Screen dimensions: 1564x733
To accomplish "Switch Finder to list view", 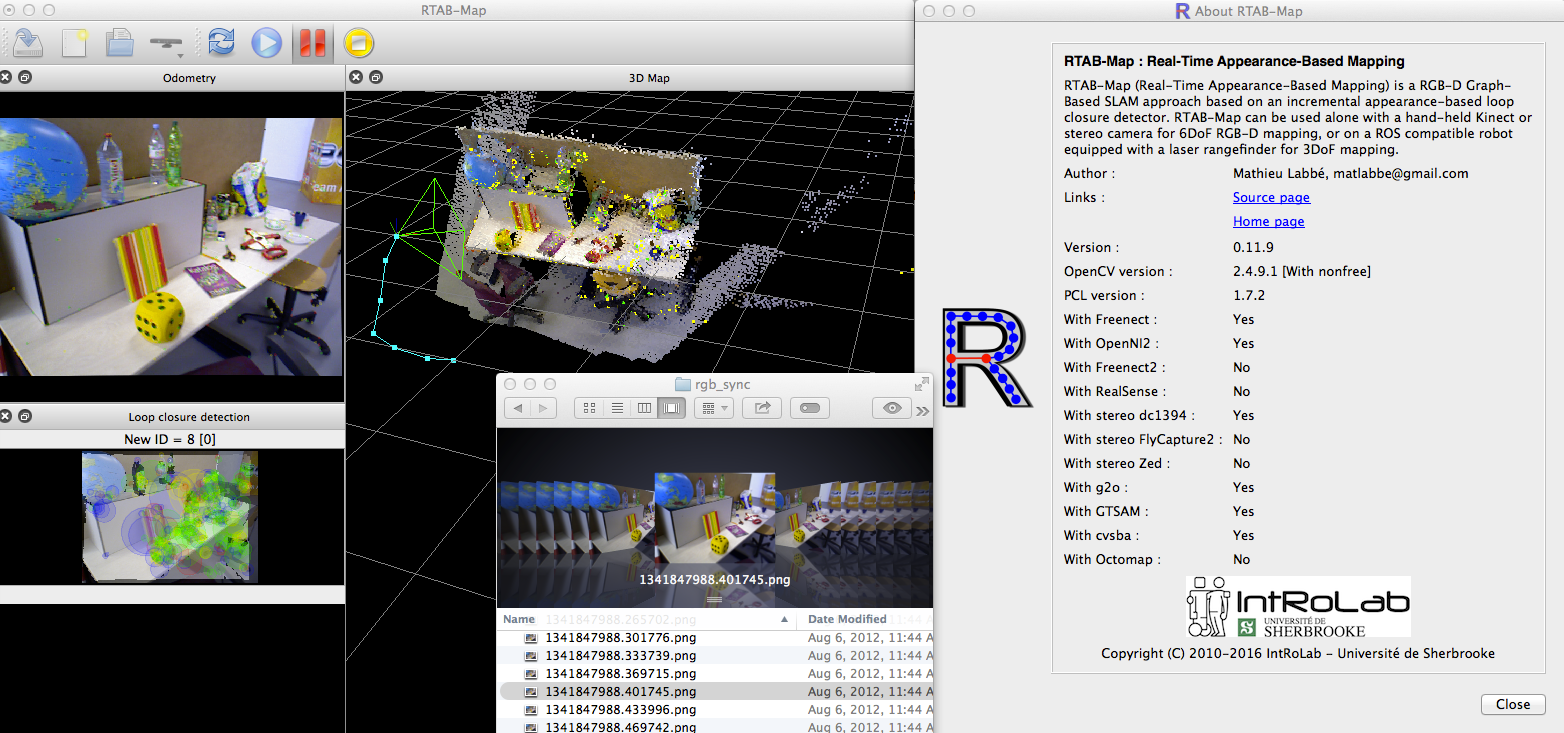I will pyautogui.click(x=617, y=408).
